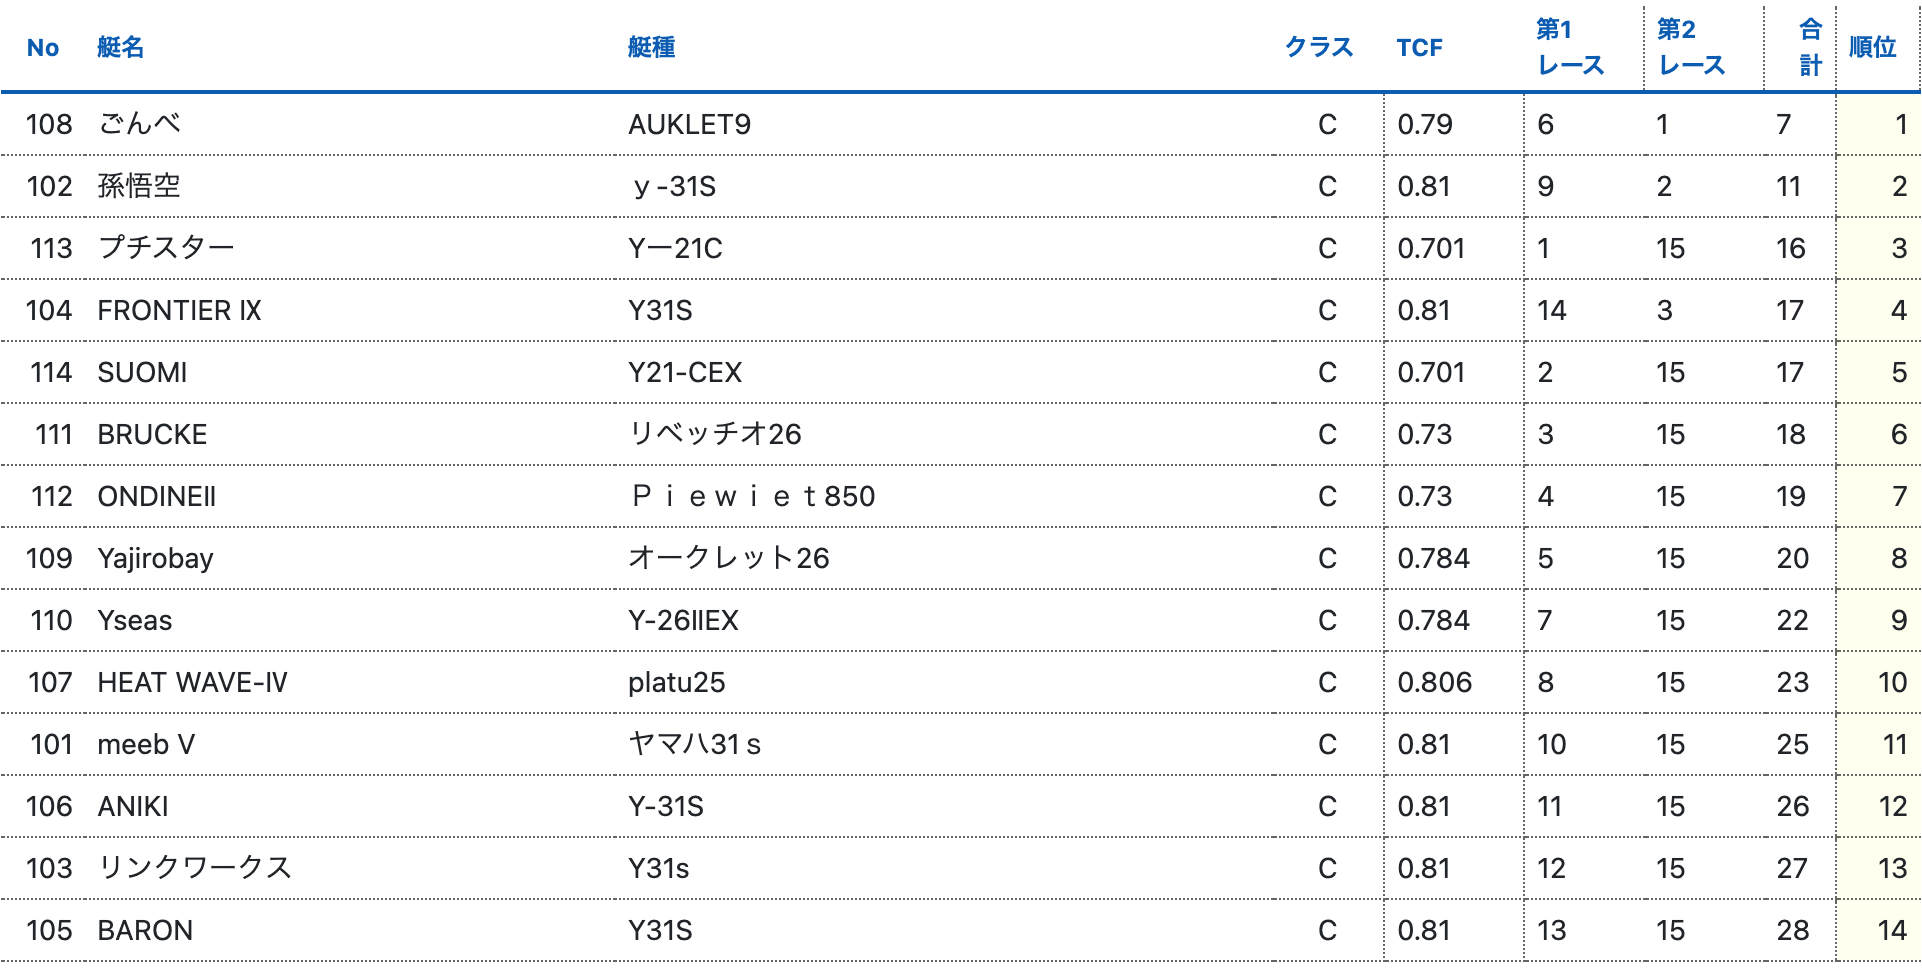The width and height of the screenshot is (1922, 969).
Task: Select the boat name ごんべ
Action: coord(140,124)
